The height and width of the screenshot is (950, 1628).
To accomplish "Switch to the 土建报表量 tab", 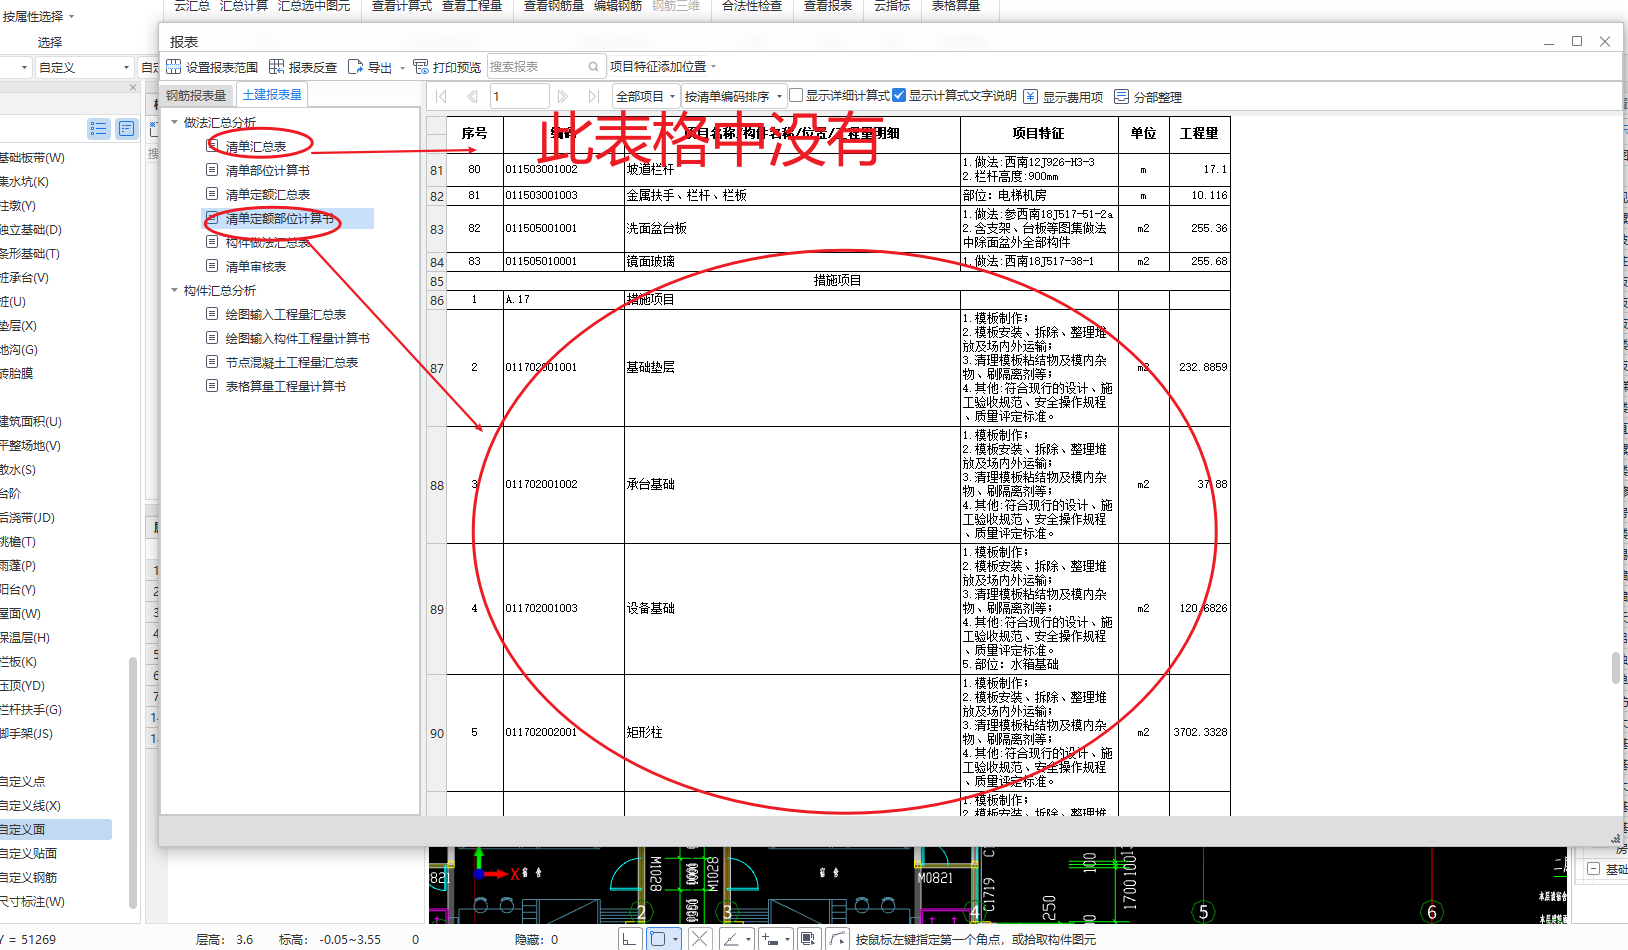I will tap(272, 95).
